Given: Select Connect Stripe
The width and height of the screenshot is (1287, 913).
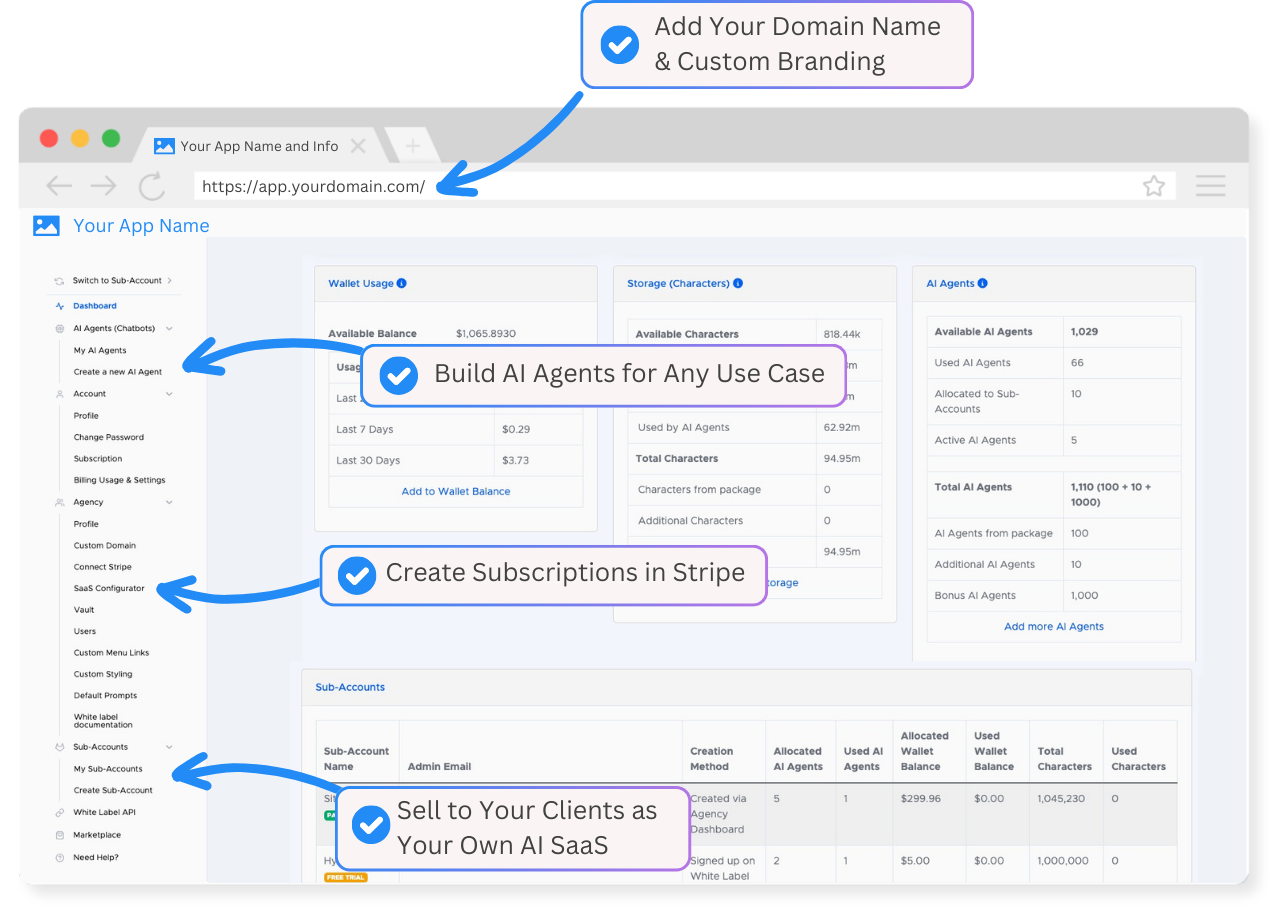Looking at the screenshot, I should click(103, 567).
